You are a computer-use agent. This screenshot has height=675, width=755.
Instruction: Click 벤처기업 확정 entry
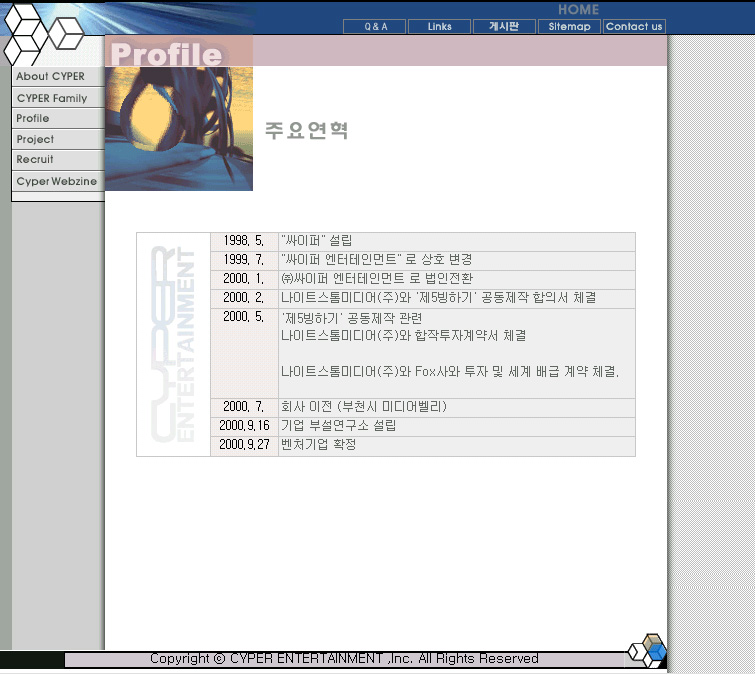tap(318, 445)
